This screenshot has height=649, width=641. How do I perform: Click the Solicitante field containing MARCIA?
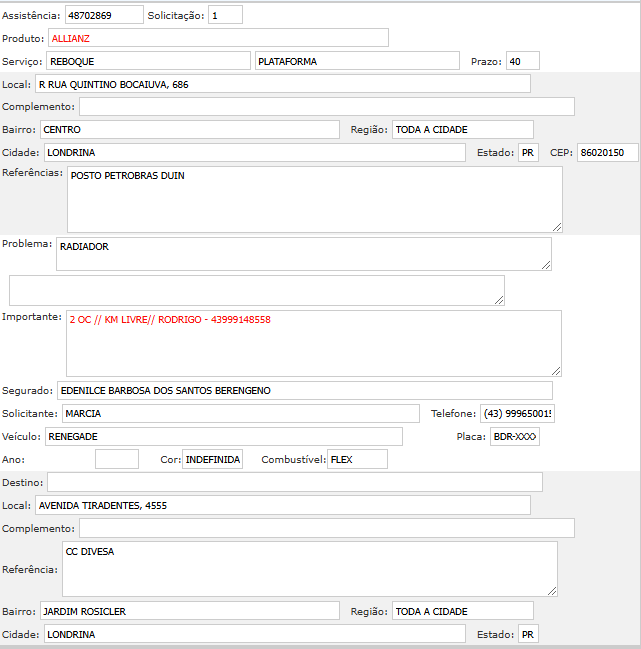pos(240,413)
